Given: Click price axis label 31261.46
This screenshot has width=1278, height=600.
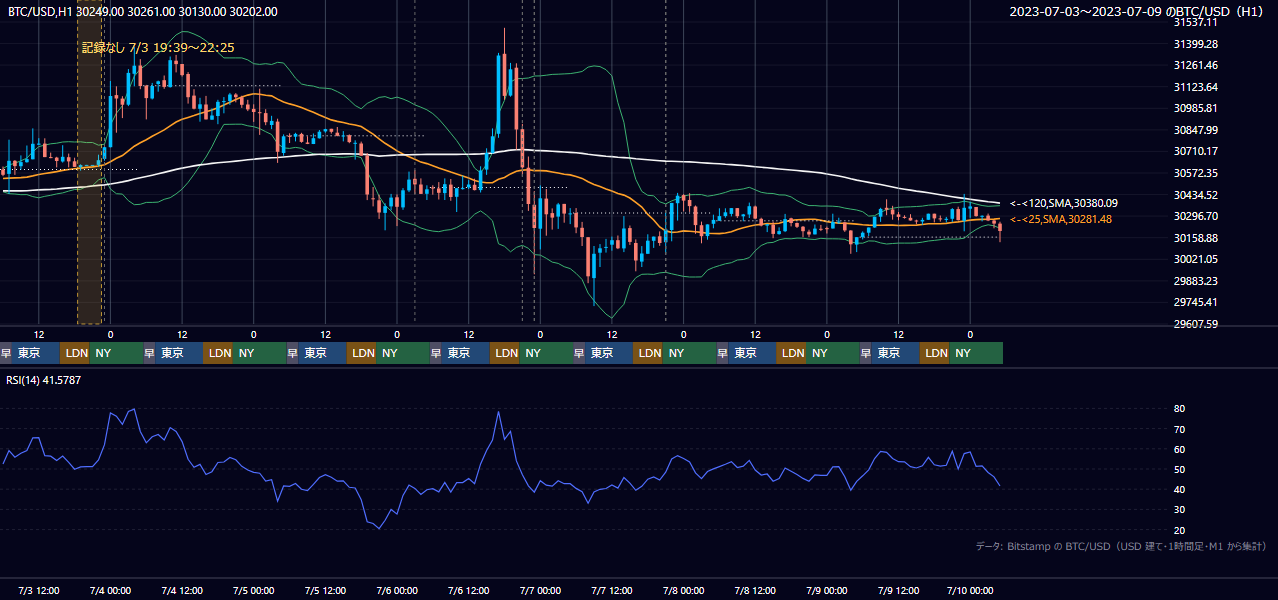Looking at the screenshot, I should [1195, 65].
